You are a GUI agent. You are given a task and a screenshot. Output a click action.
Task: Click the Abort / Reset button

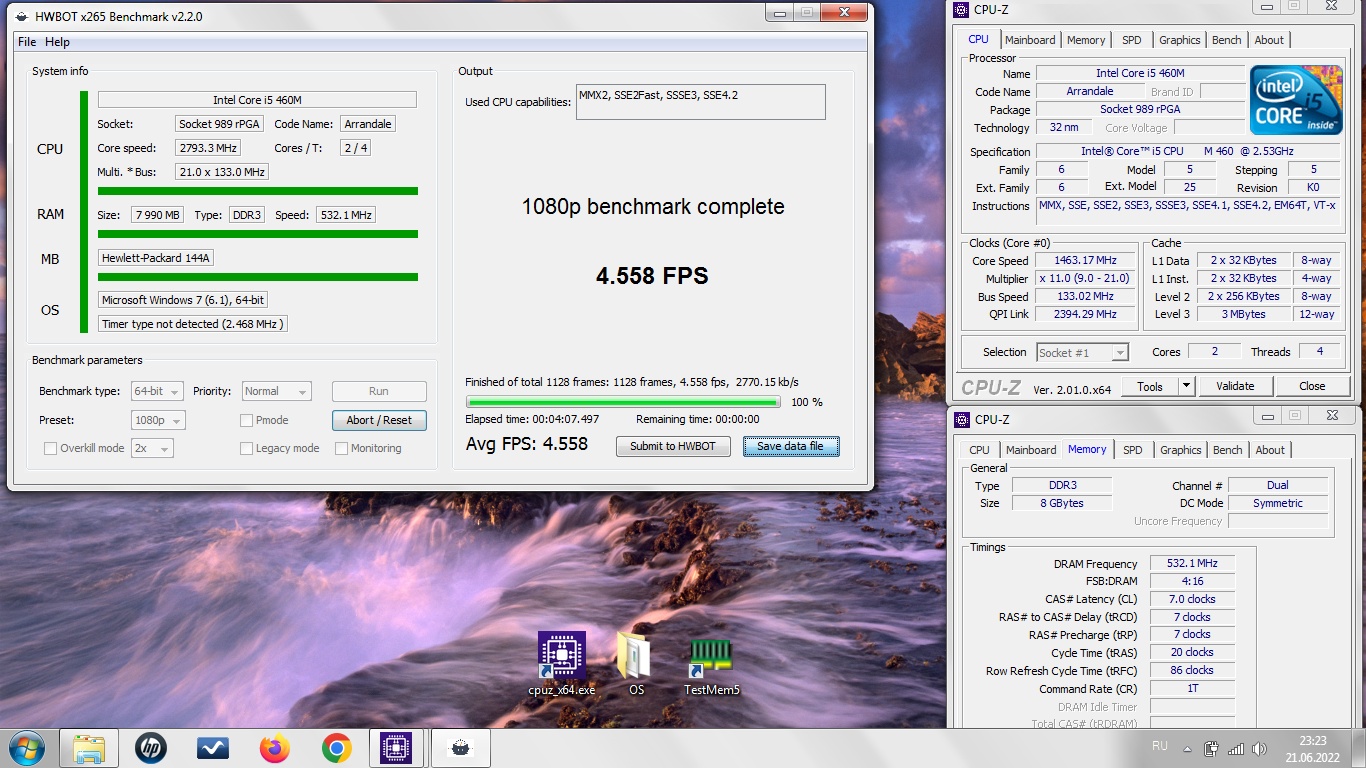(x=379, y=421)
